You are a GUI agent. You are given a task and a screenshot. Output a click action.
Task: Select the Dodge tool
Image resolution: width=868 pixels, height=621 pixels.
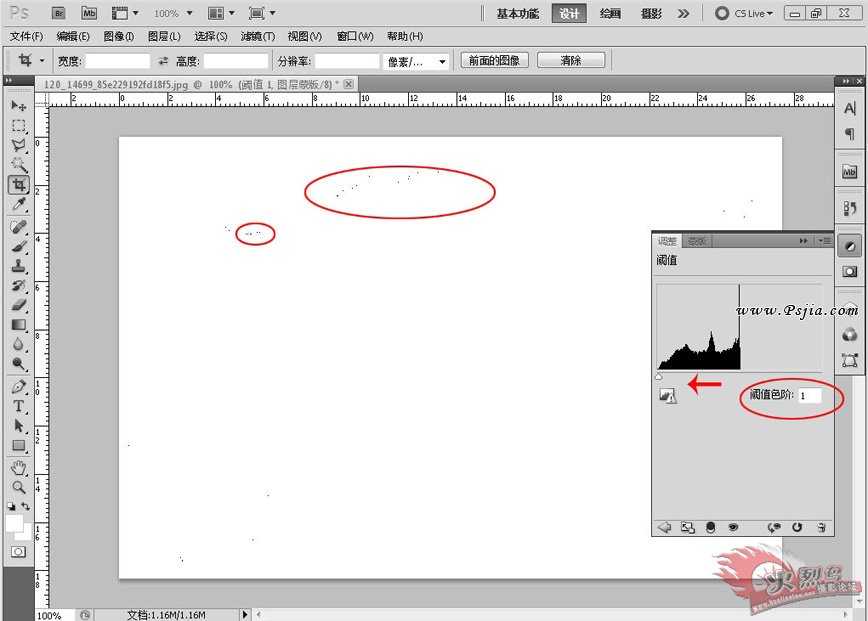pyautogui.click(x=18, y=364)
